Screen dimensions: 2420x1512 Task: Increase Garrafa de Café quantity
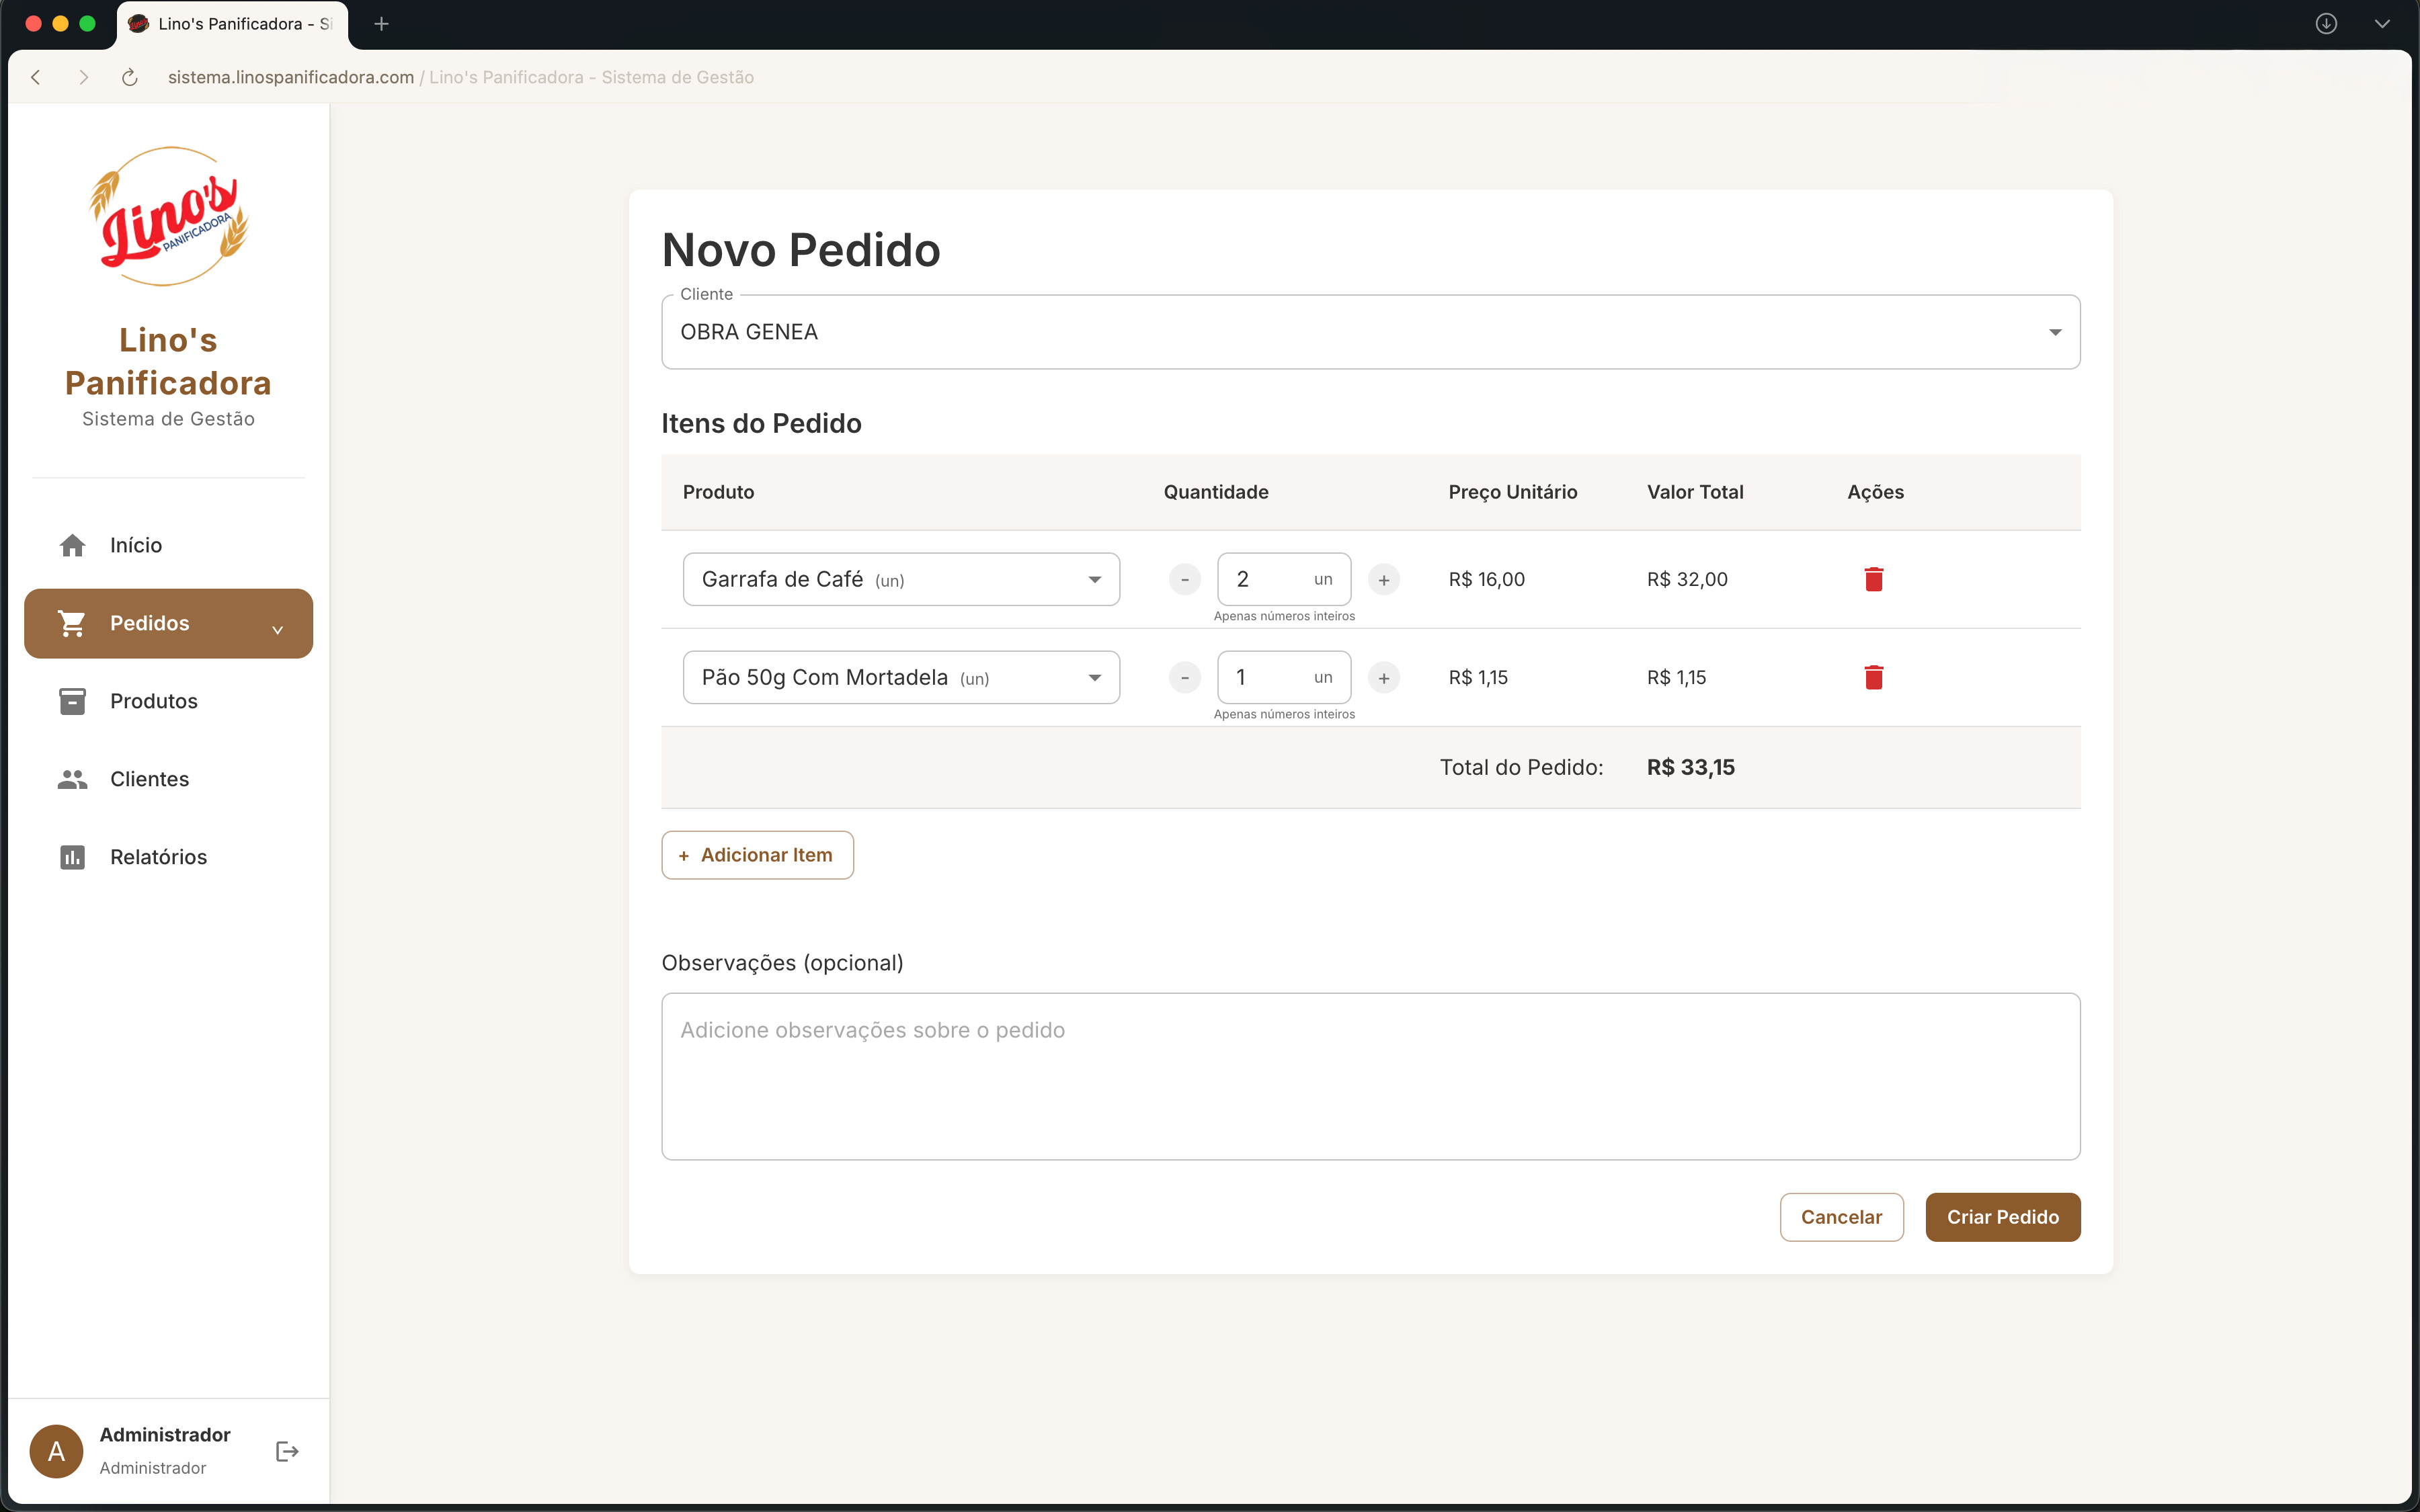(x=1384, y=579)
